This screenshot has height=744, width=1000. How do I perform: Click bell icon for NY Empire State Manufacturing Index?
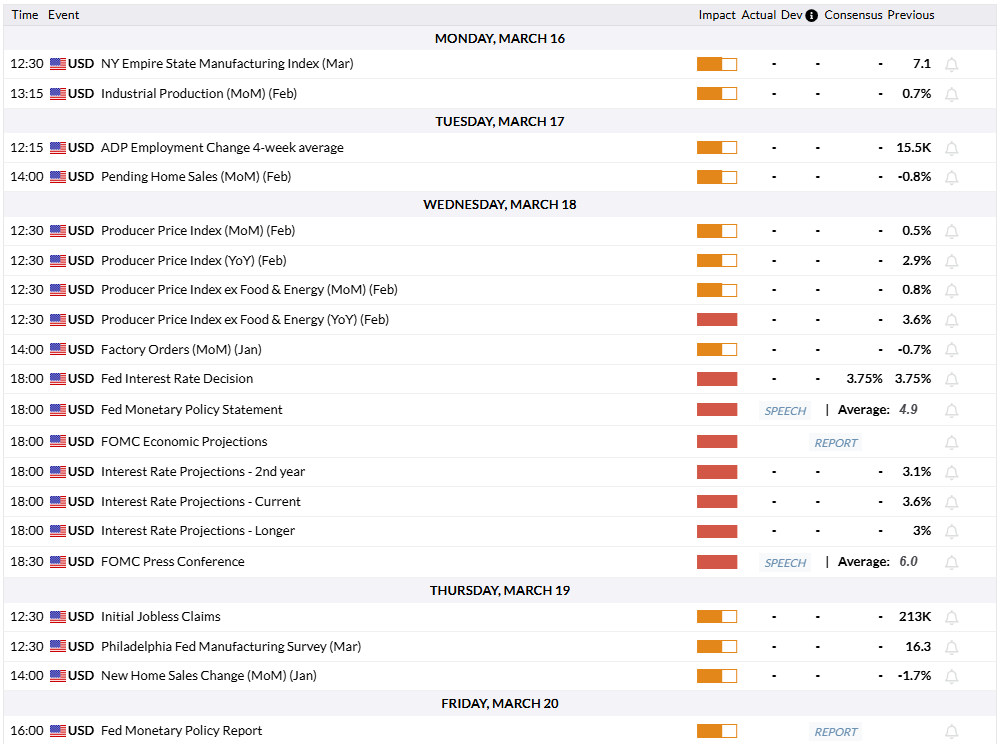pos(951,64)
